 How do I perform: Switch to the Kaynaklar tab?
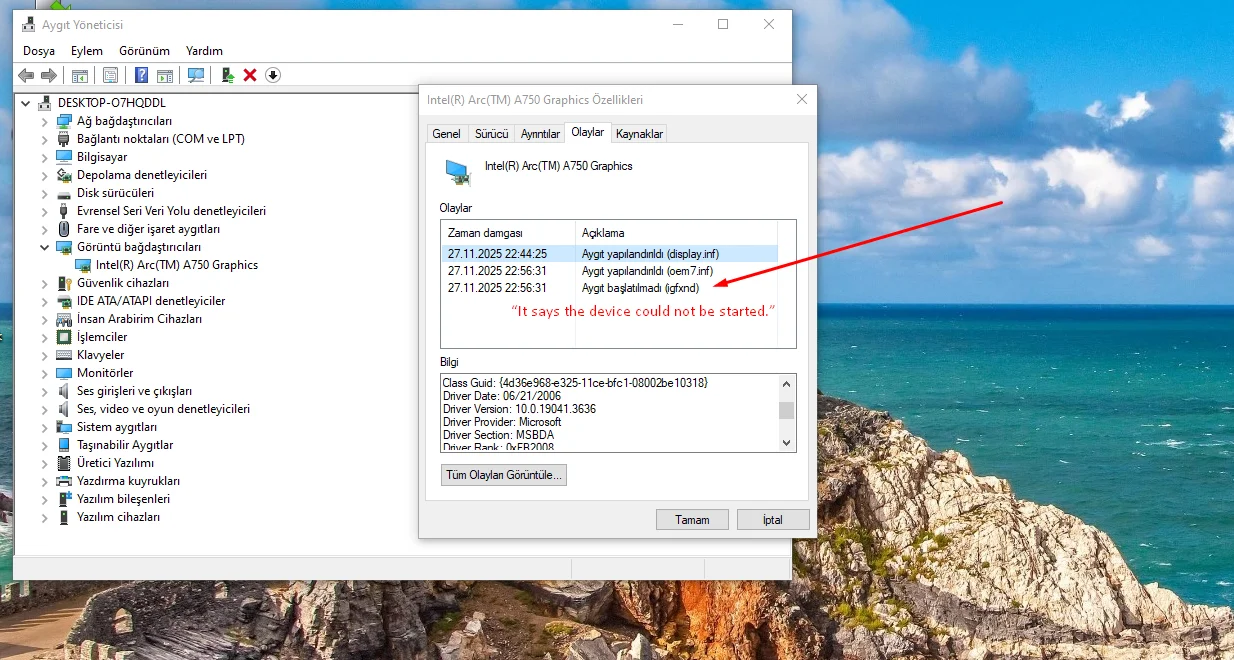pyautogui.click(x=639, y=134)
